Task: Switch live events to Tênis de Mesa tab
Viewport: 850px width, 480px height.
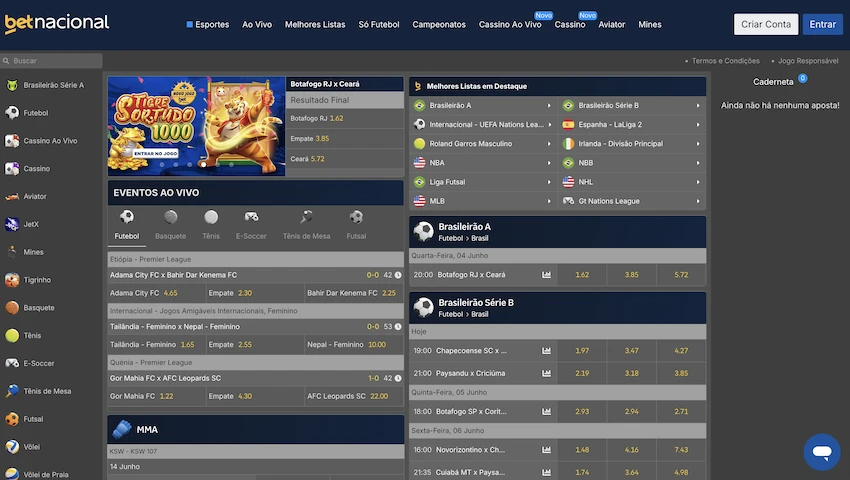Action: pyautogui.click(x=306, y=225)
